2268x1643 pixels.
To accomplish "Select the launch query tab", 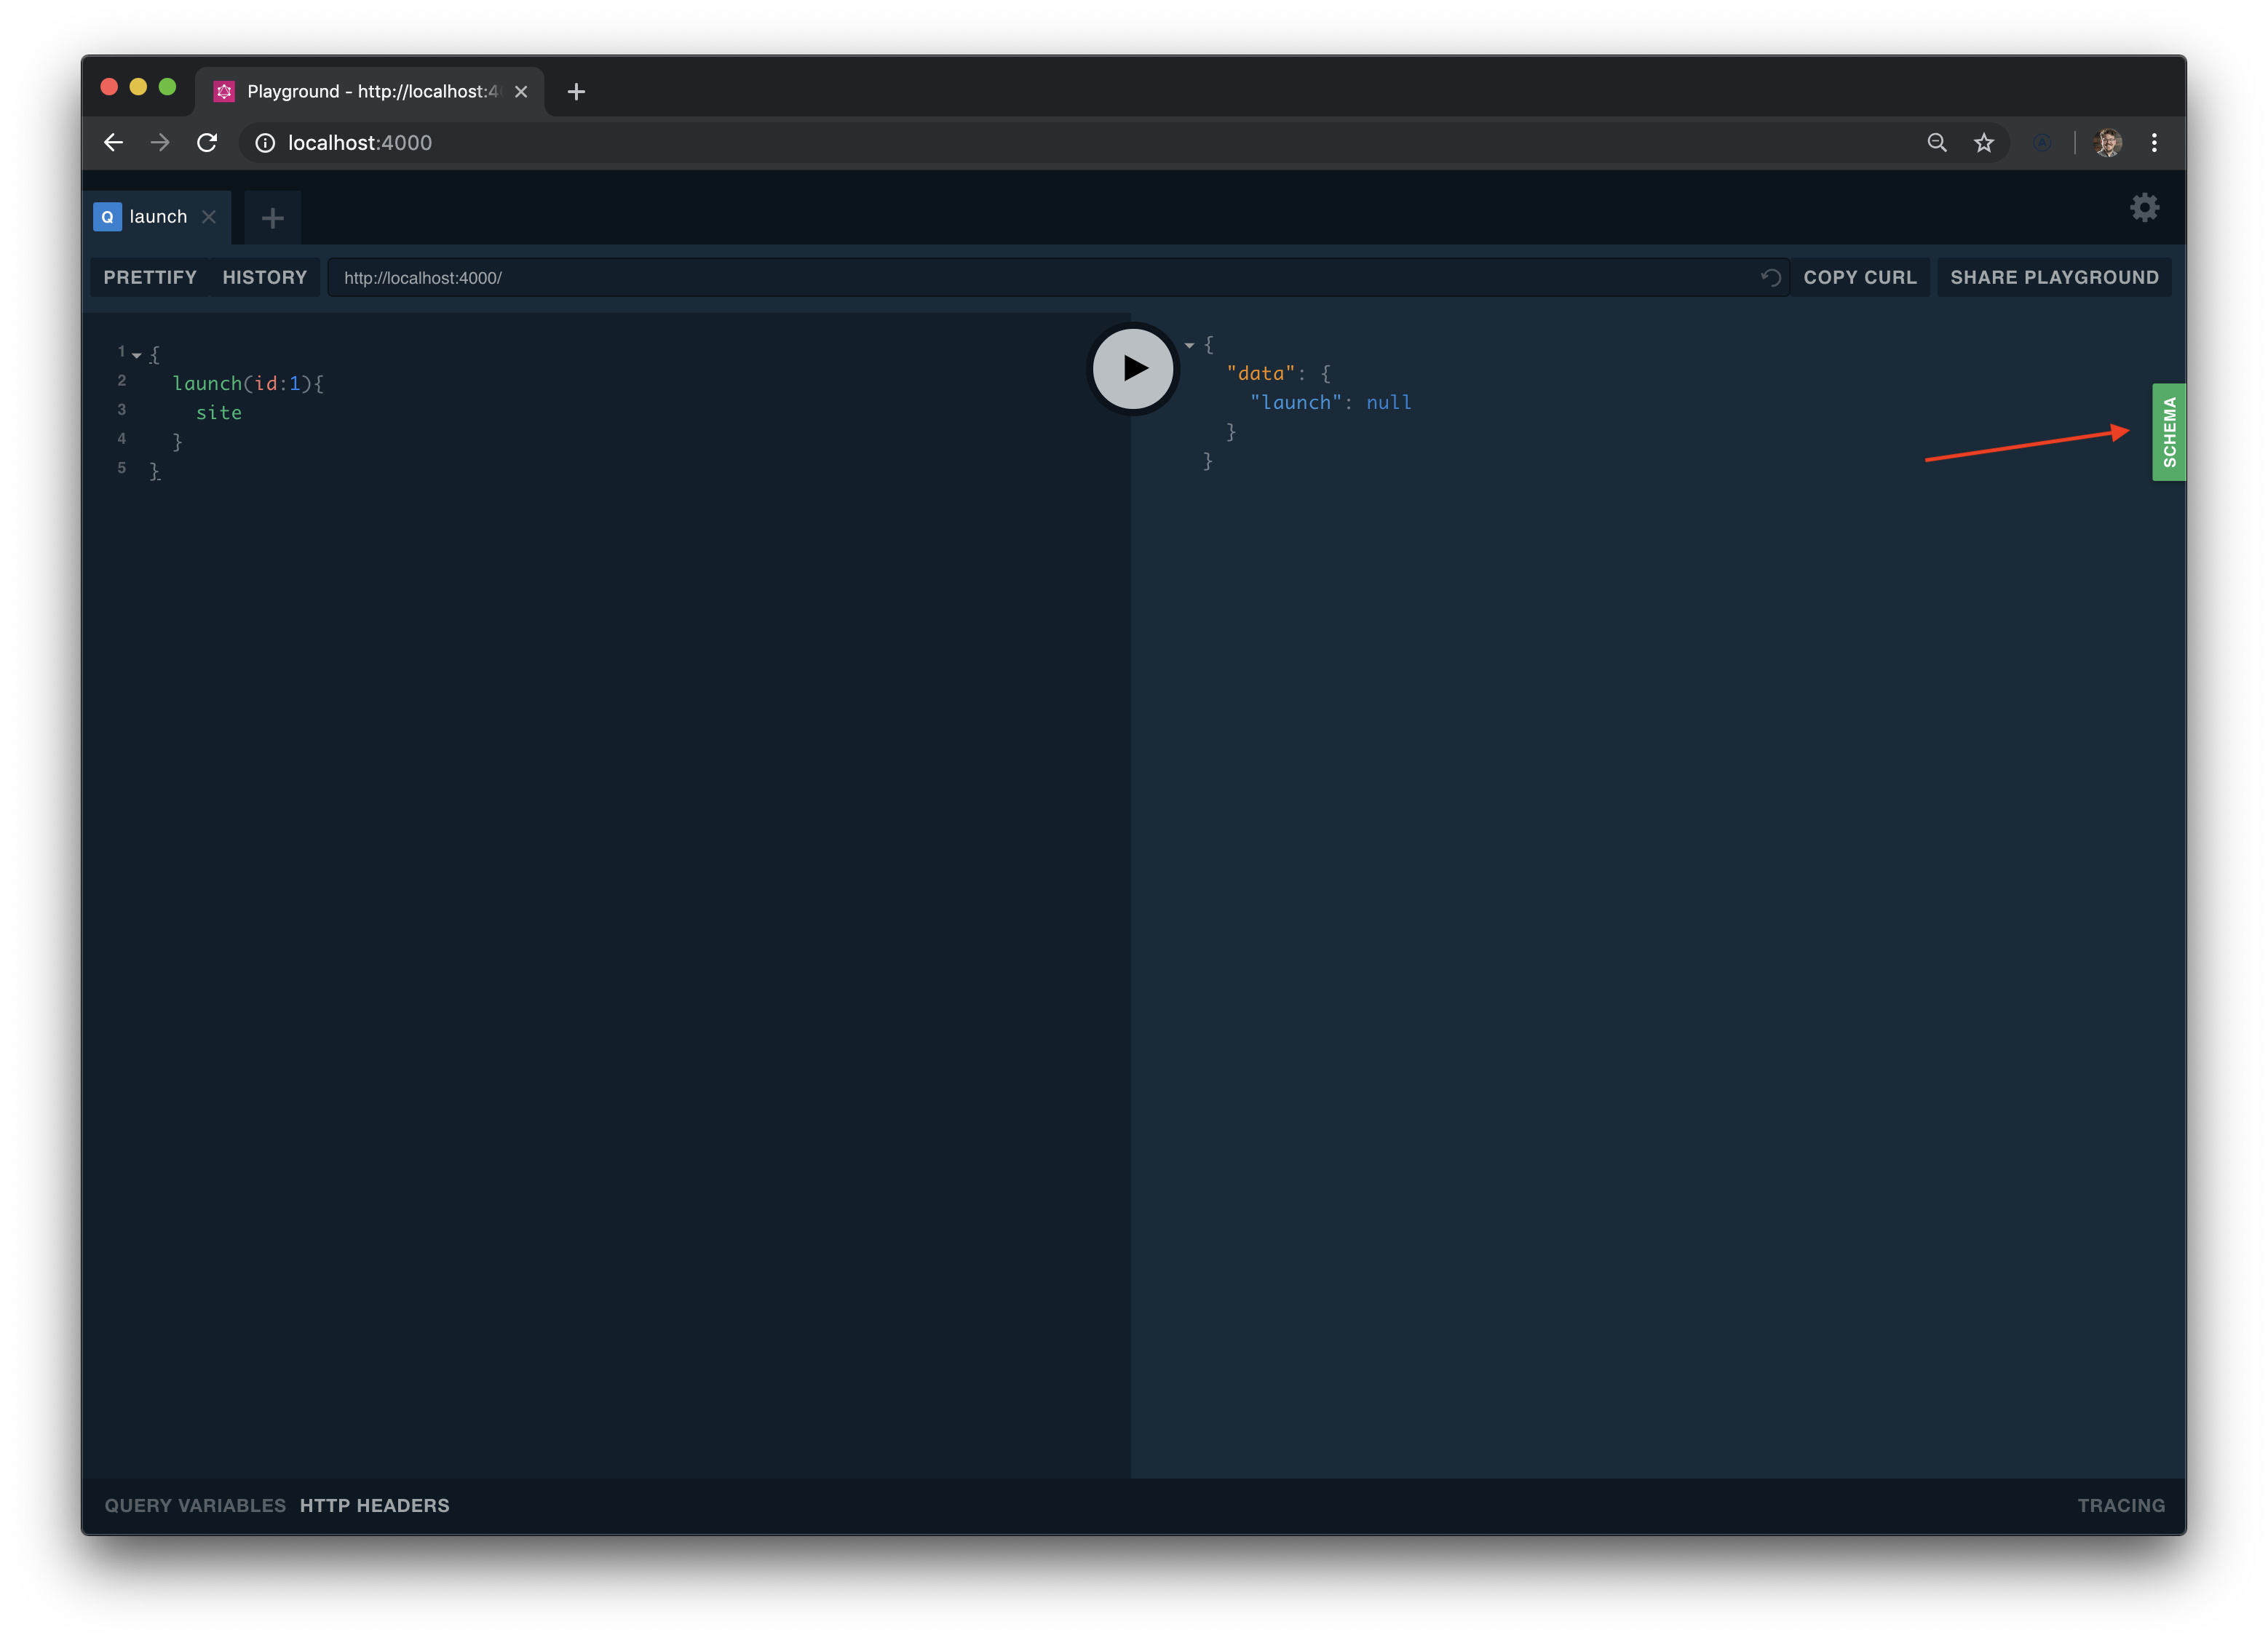I will [x=157, y=217].
